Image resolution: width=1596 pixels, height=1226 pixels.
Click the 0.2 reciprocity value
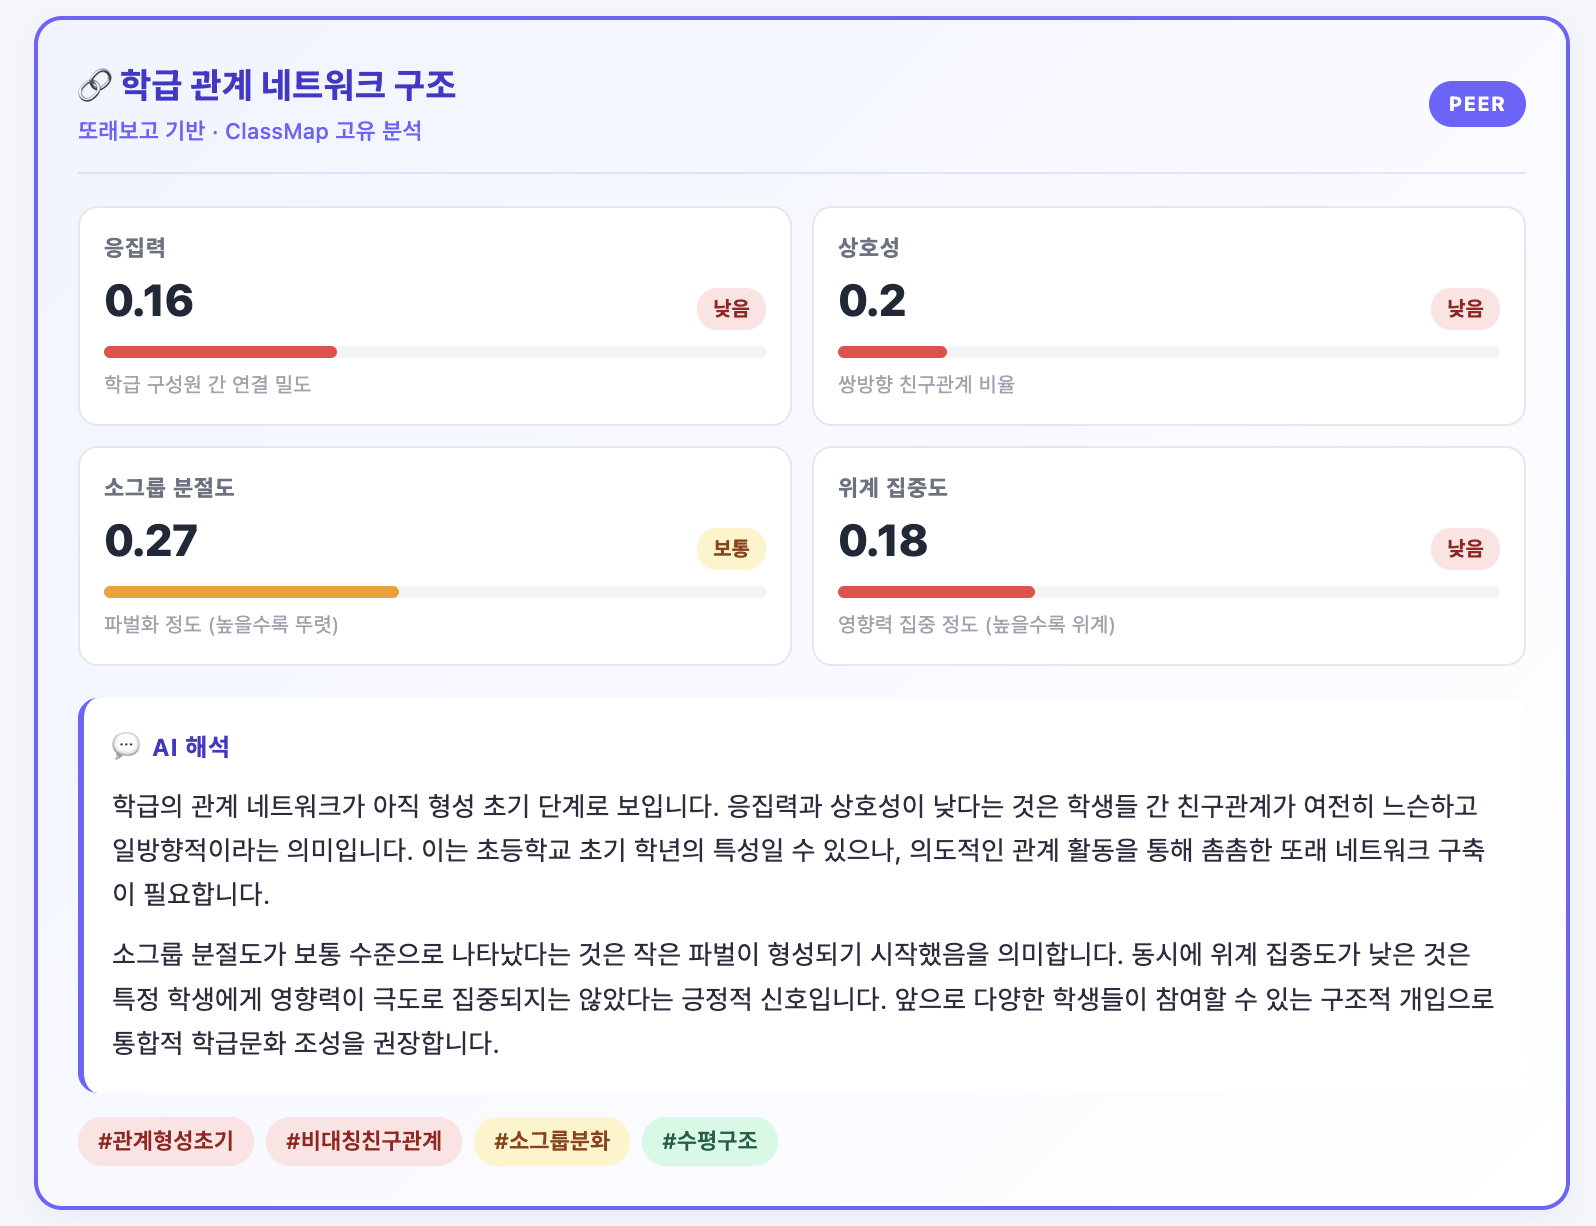[872, 301]
